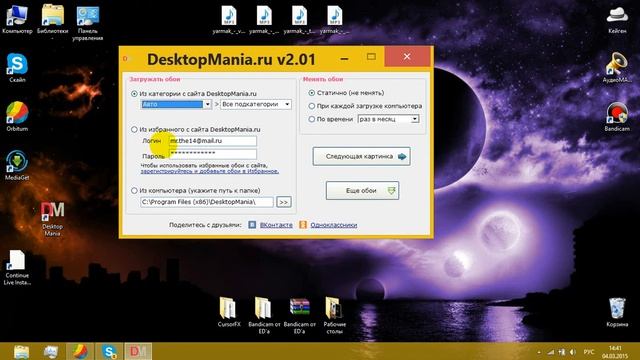Viewport: 640px width, 360px height.
Task: Open the registration link for Избранное
Action: tap(210, 171)
